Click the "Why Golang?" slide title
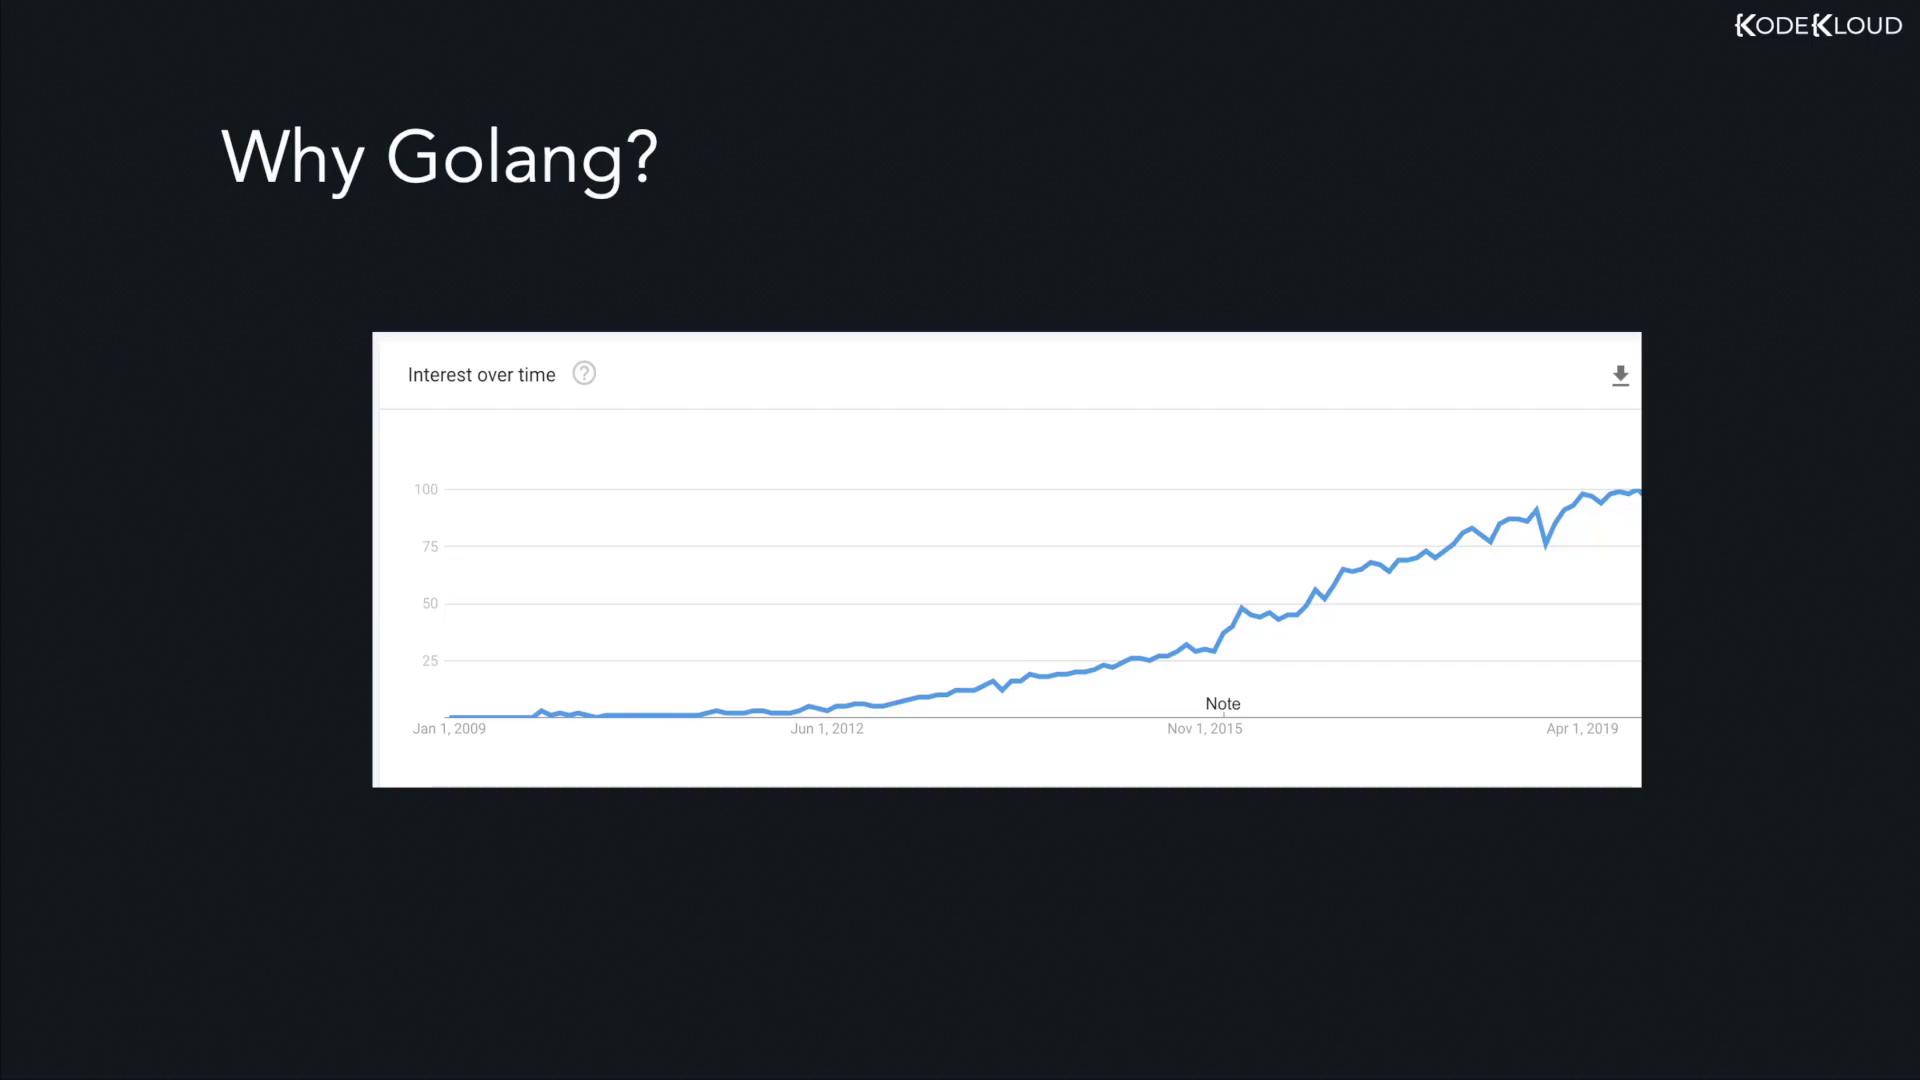 point(439,157)
